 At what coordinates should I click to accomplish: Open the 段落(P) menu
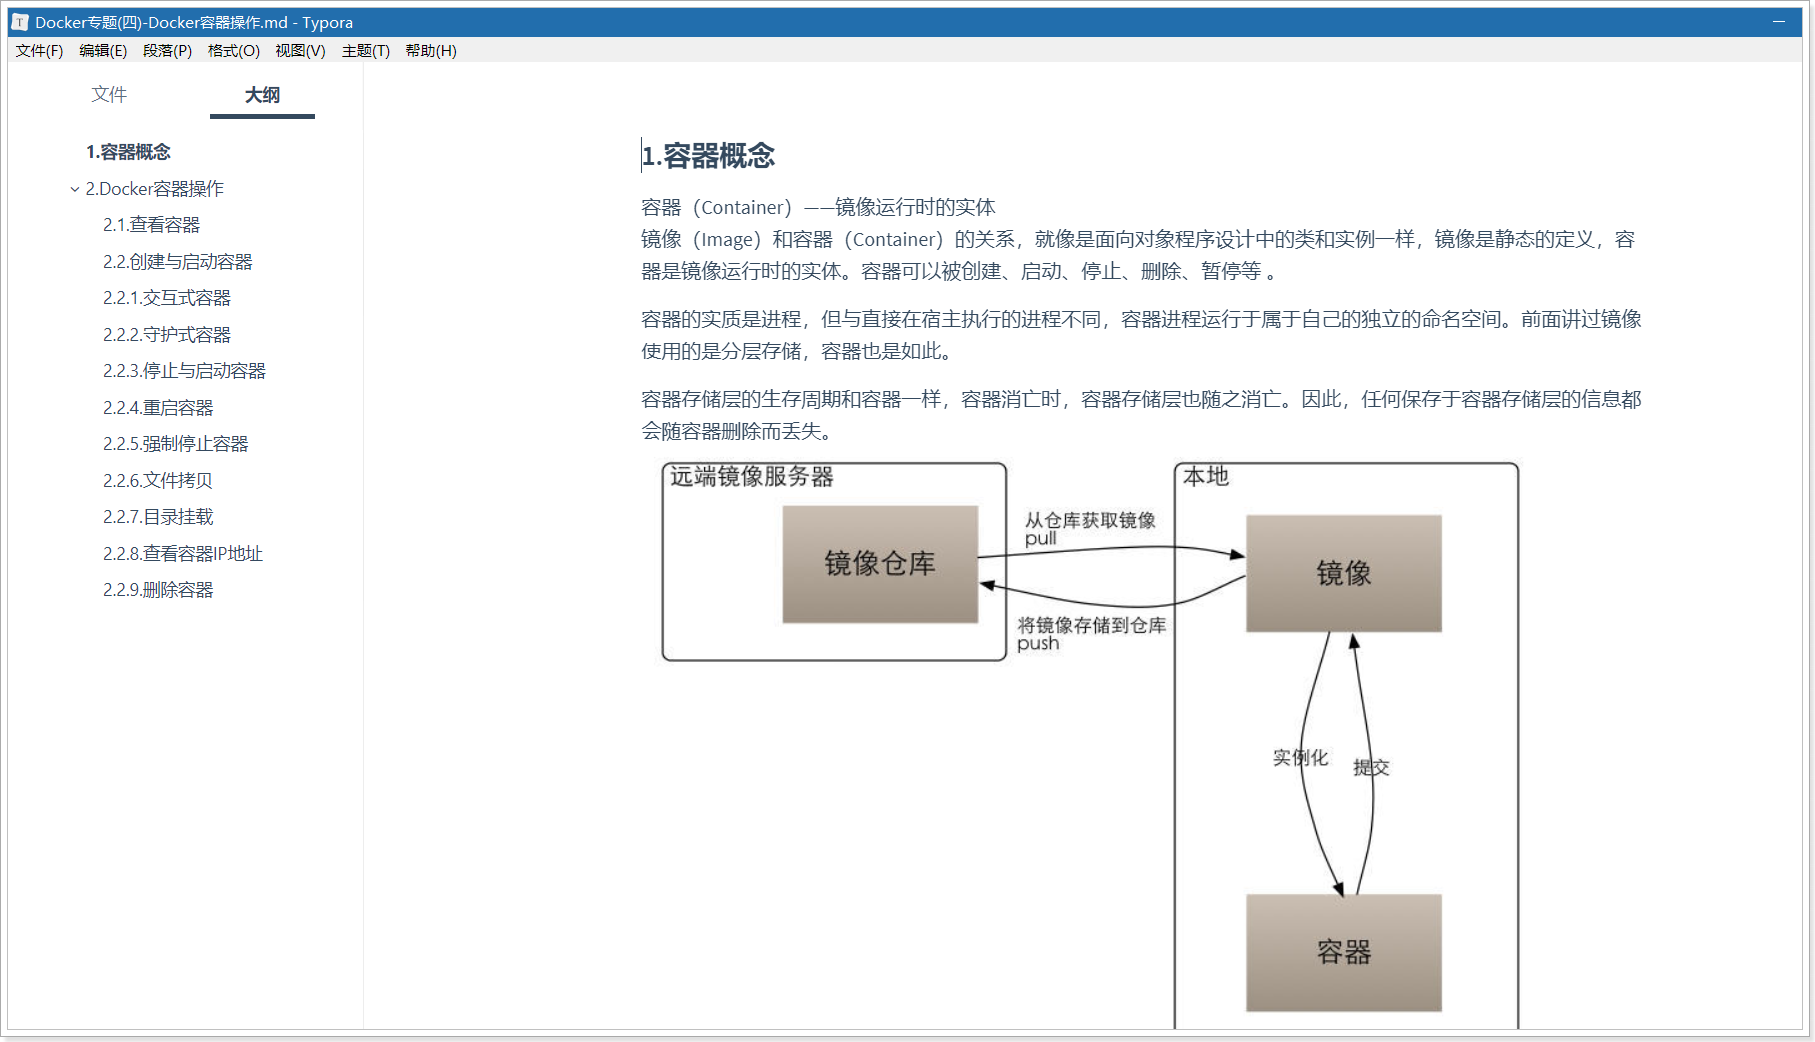tap(167, 50)
